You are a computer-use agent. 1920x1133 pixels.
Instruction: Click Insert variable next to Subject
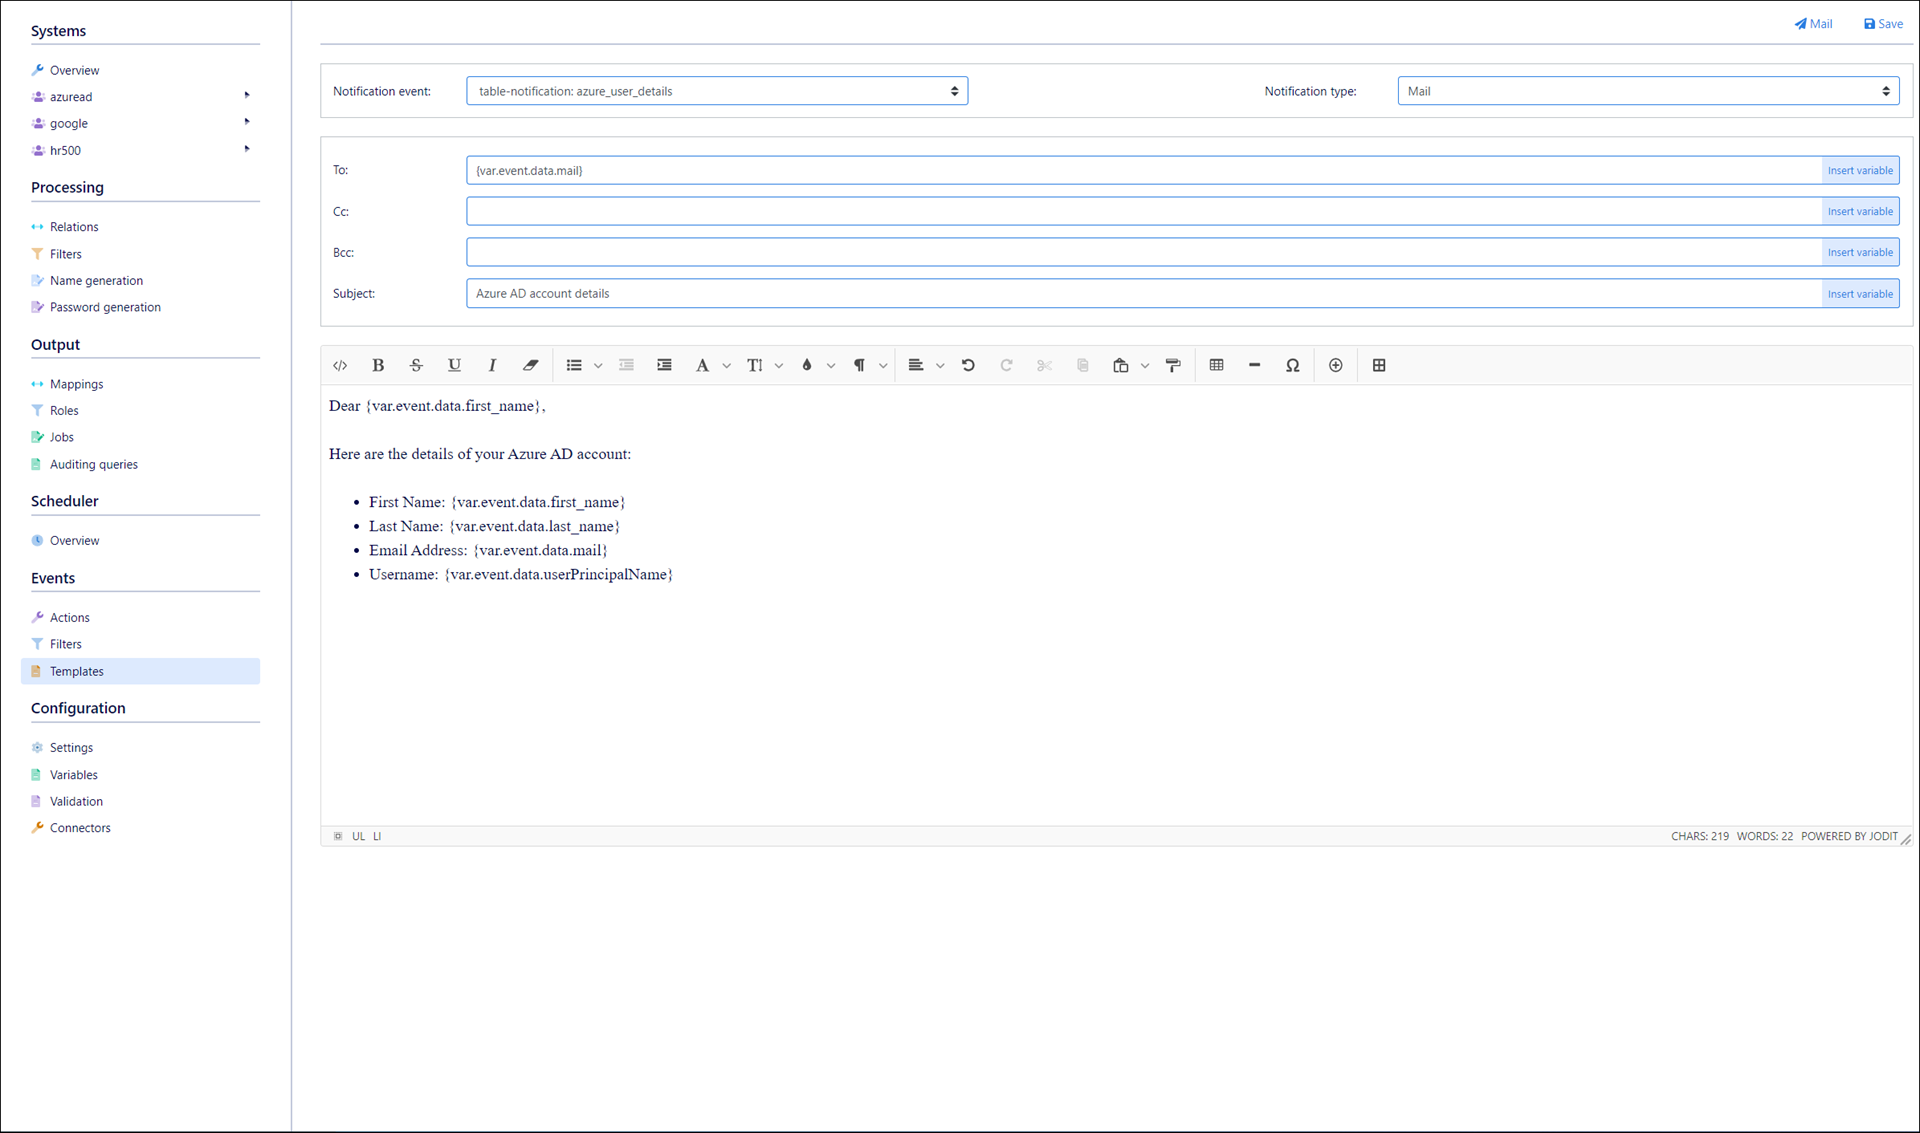1859,294
